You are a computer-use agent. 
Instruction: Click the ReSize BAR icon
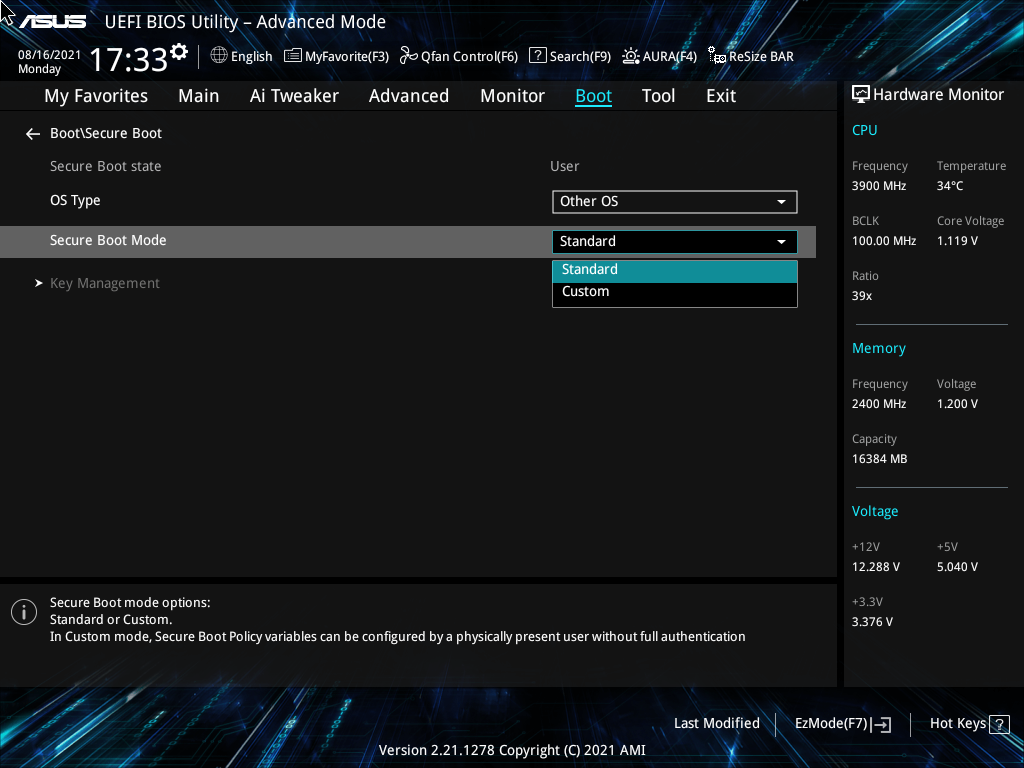[x=716, y=56]
